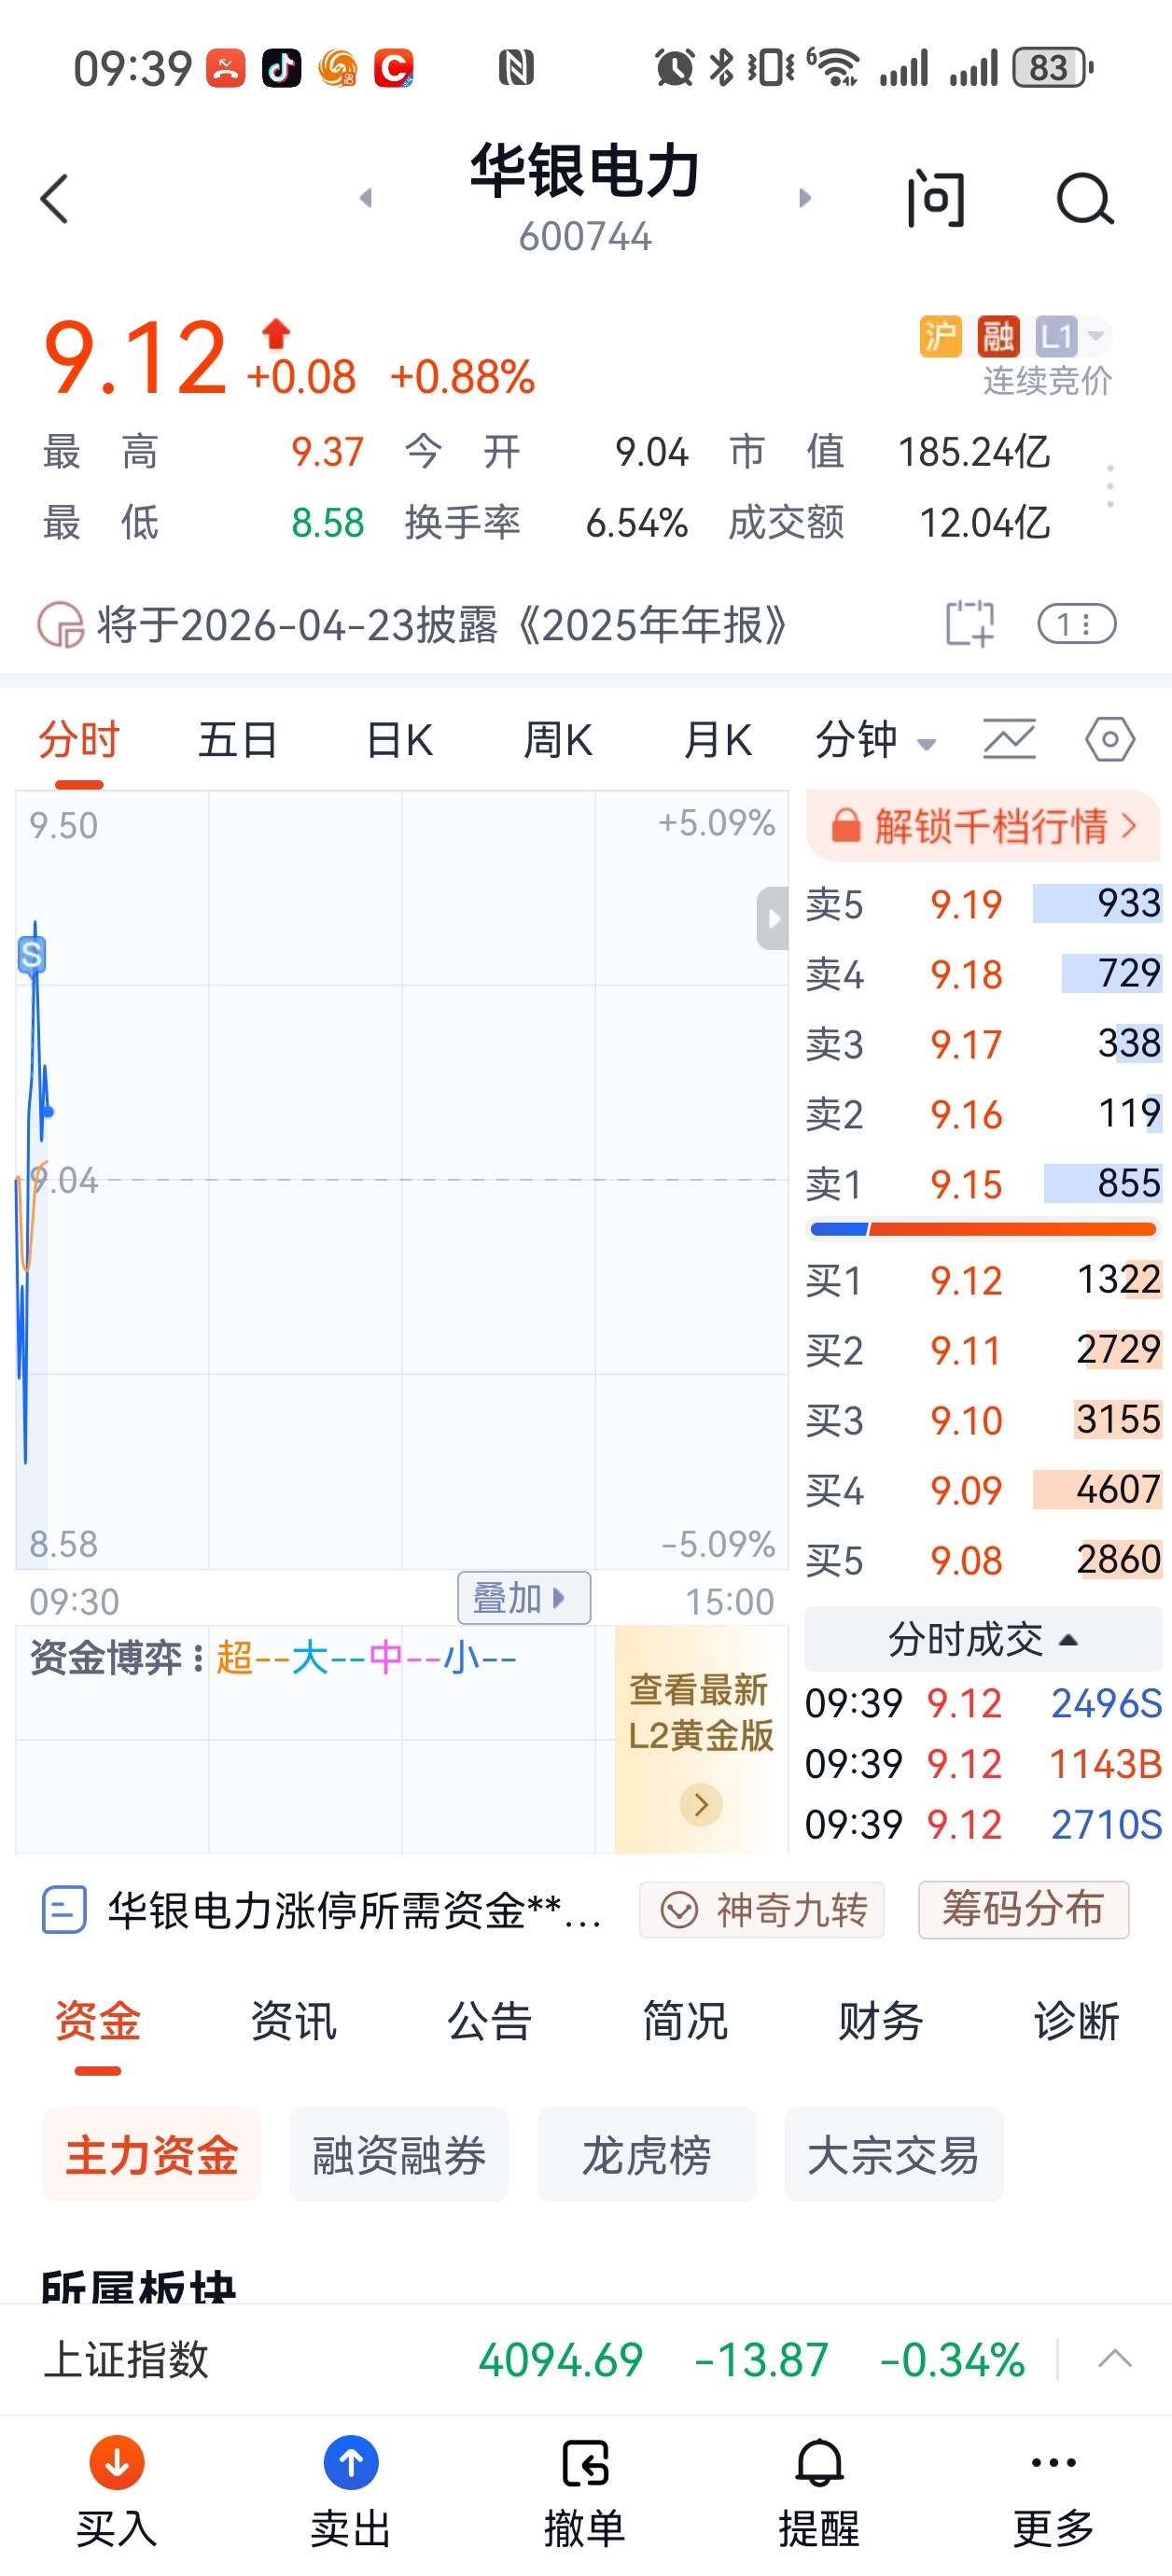Switch to the 资金 tab
The width and height of the screenshot is (1172, 2576).
coord(98,2022)
